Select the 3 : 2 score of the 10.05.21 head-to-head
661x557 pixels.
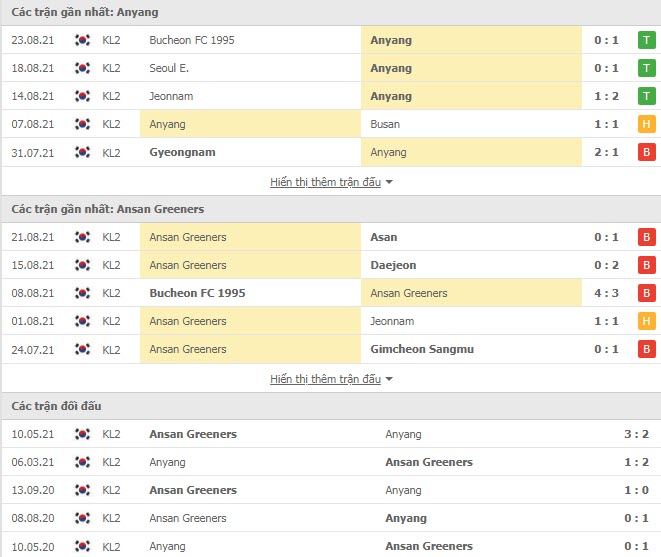[636, 434]
